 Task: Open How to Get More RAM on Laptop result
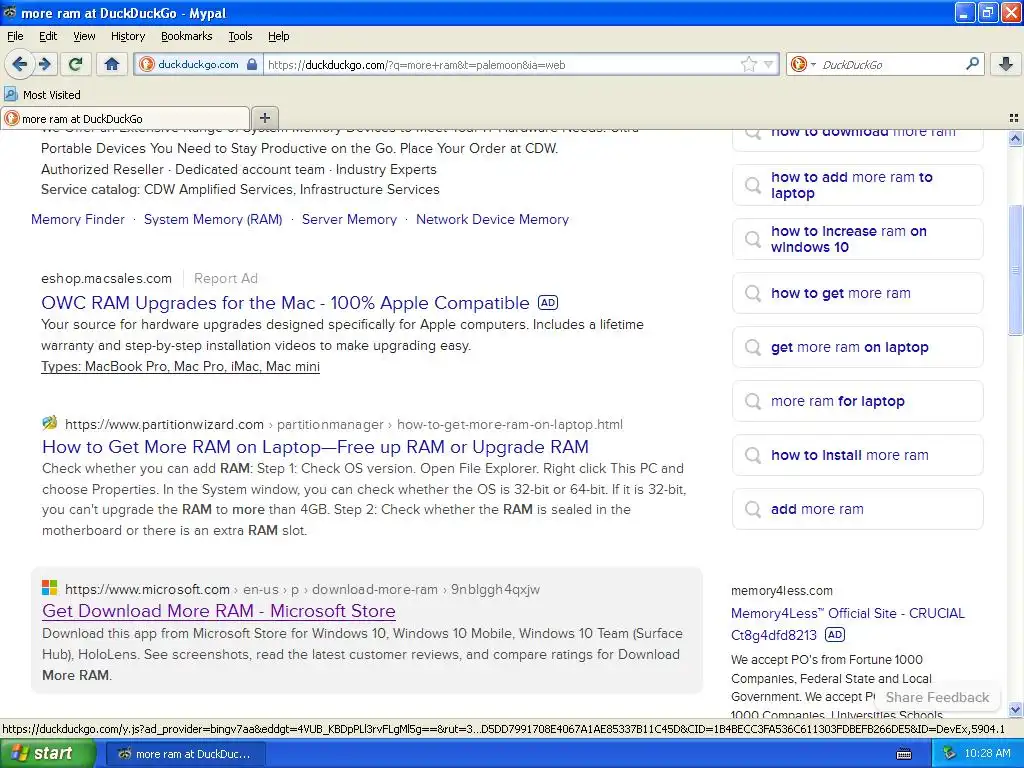click(315, 447)
